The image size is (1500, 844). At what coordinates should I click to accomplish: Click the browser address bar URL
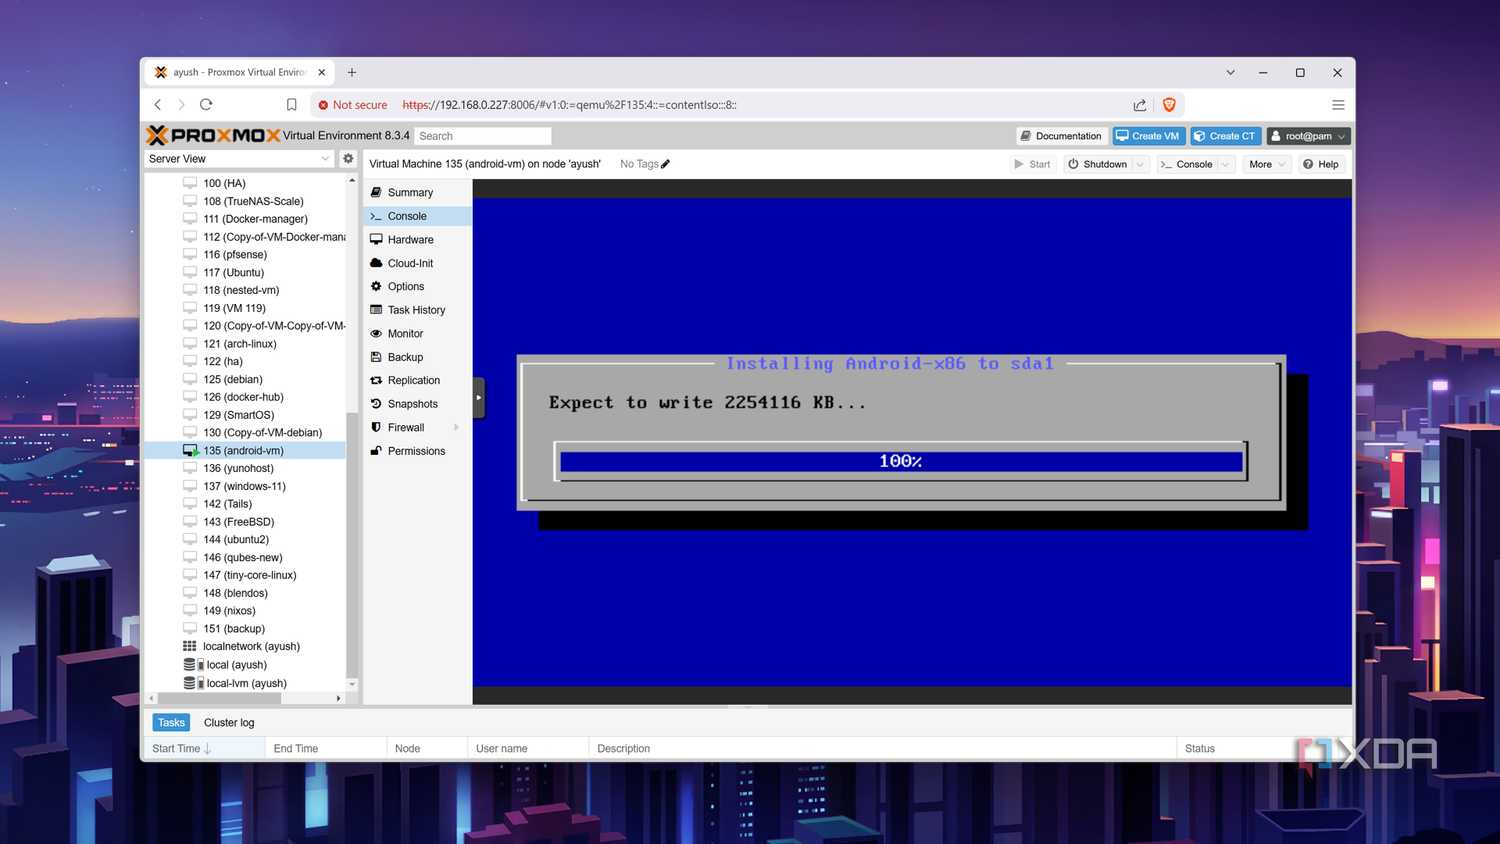[569, 105]
